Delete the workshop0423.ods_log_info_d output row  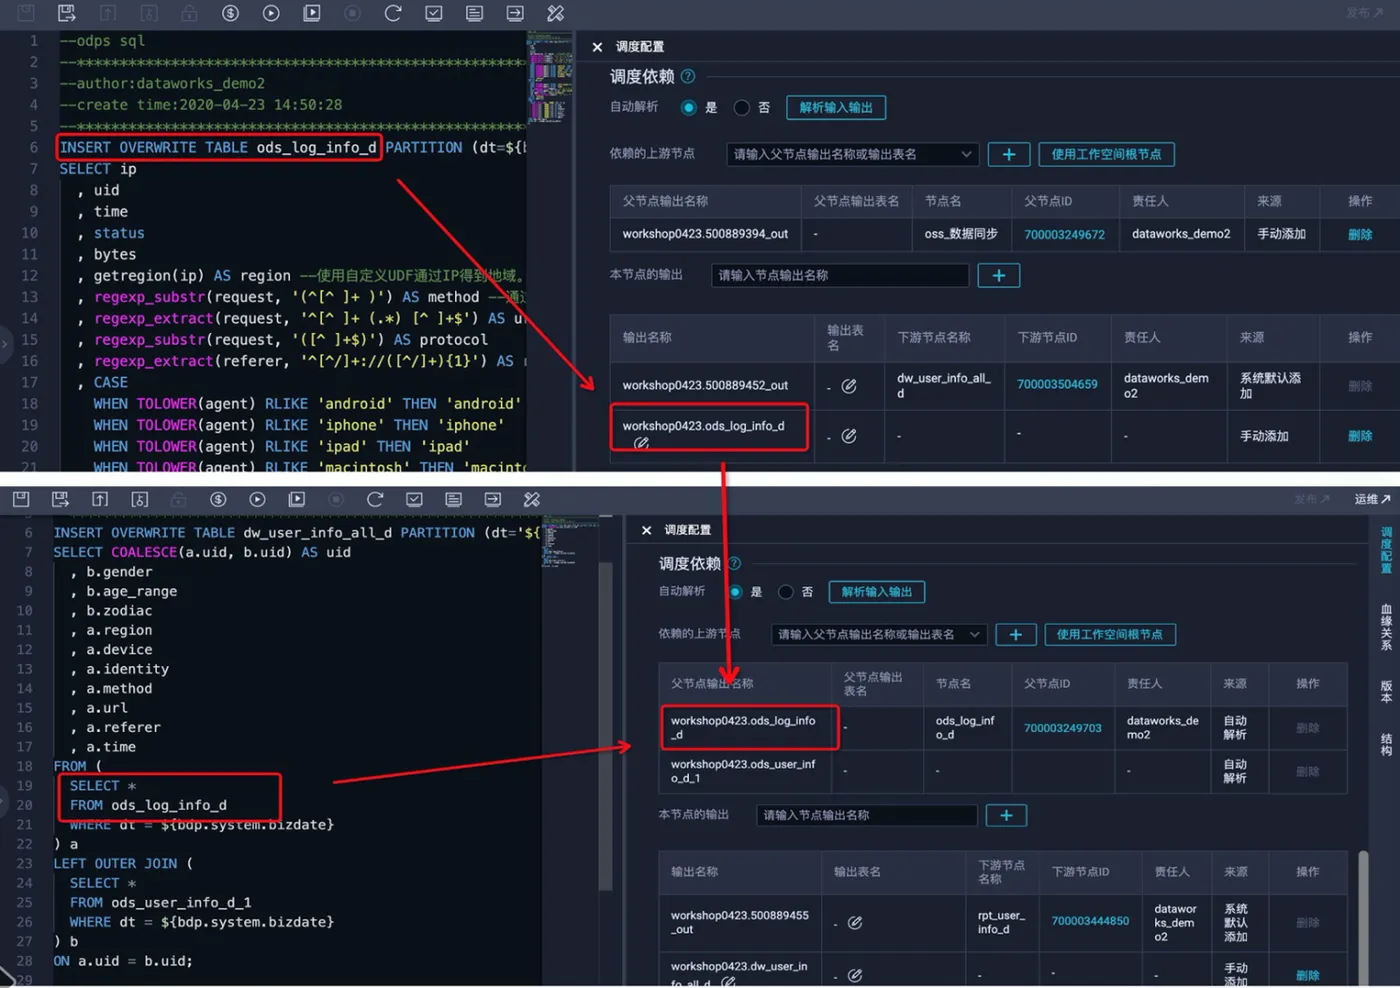(1360, 436)
